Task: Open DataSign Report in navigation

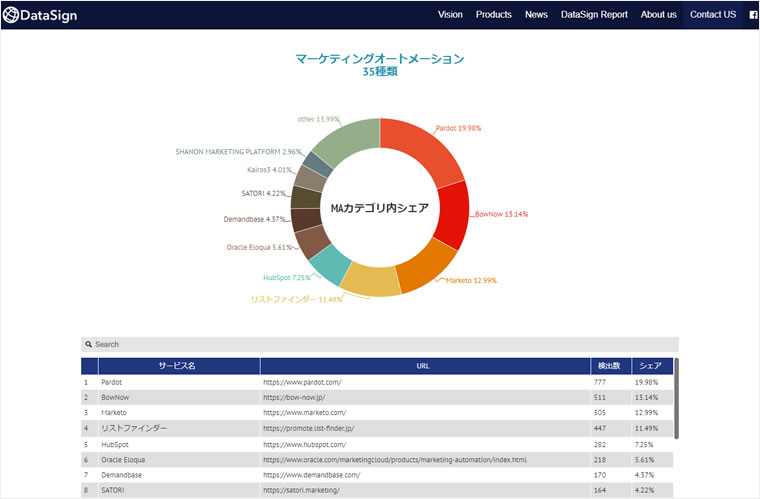Action: point(594,15)
